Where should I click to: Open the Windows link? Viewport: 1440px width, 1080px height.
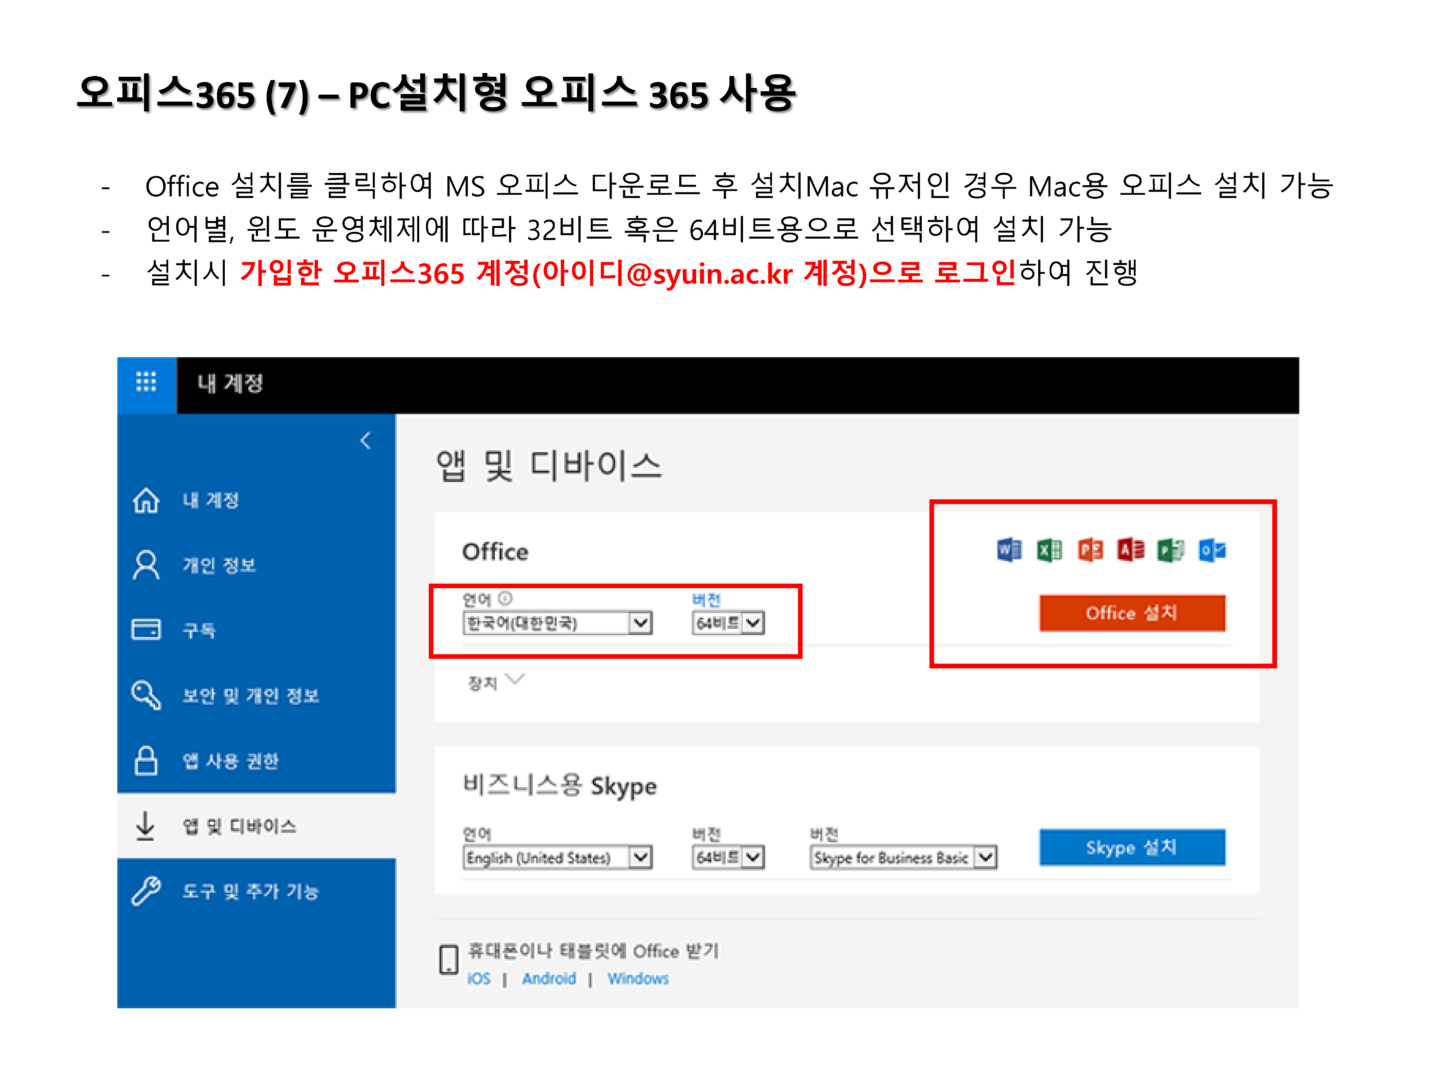pyautogui.click(x=638, y=979)
